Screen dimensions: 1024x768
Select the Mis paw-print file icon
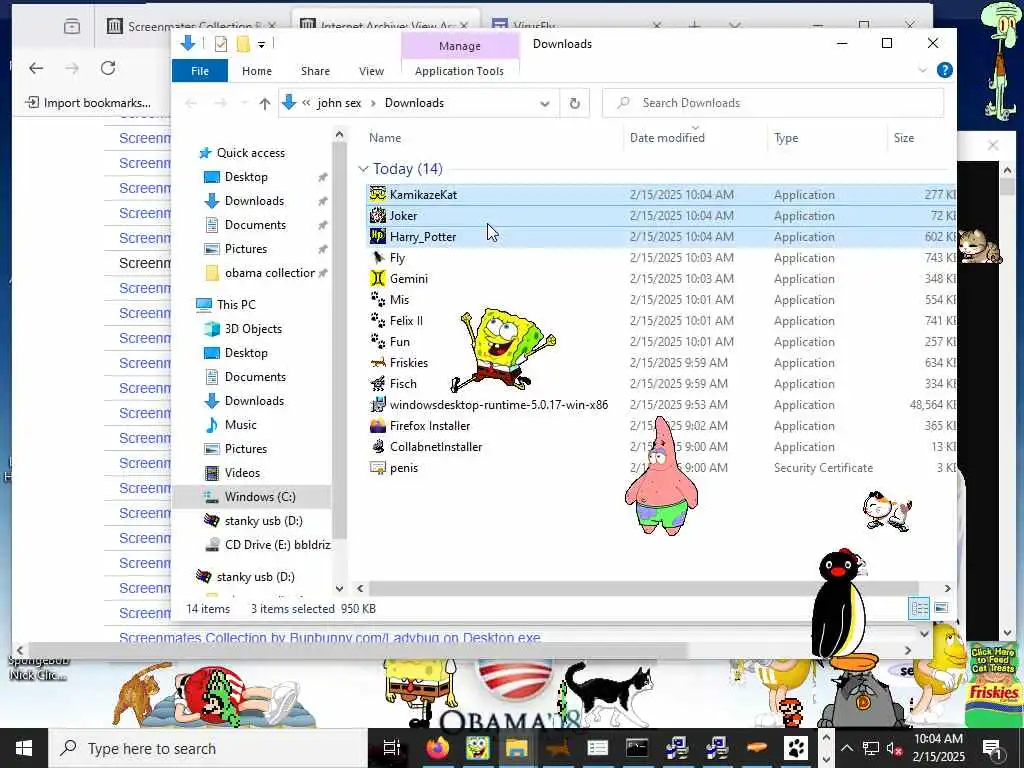377,299
